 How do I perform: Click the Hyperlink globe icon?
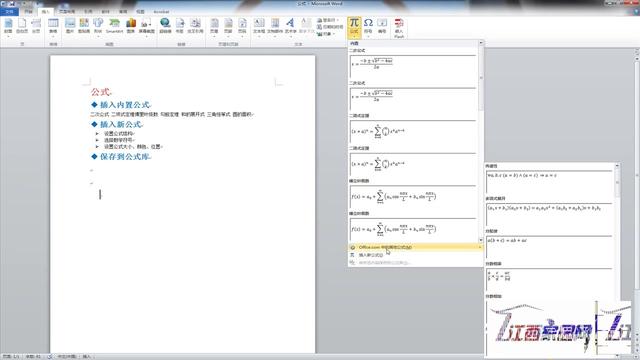[165, 25]
